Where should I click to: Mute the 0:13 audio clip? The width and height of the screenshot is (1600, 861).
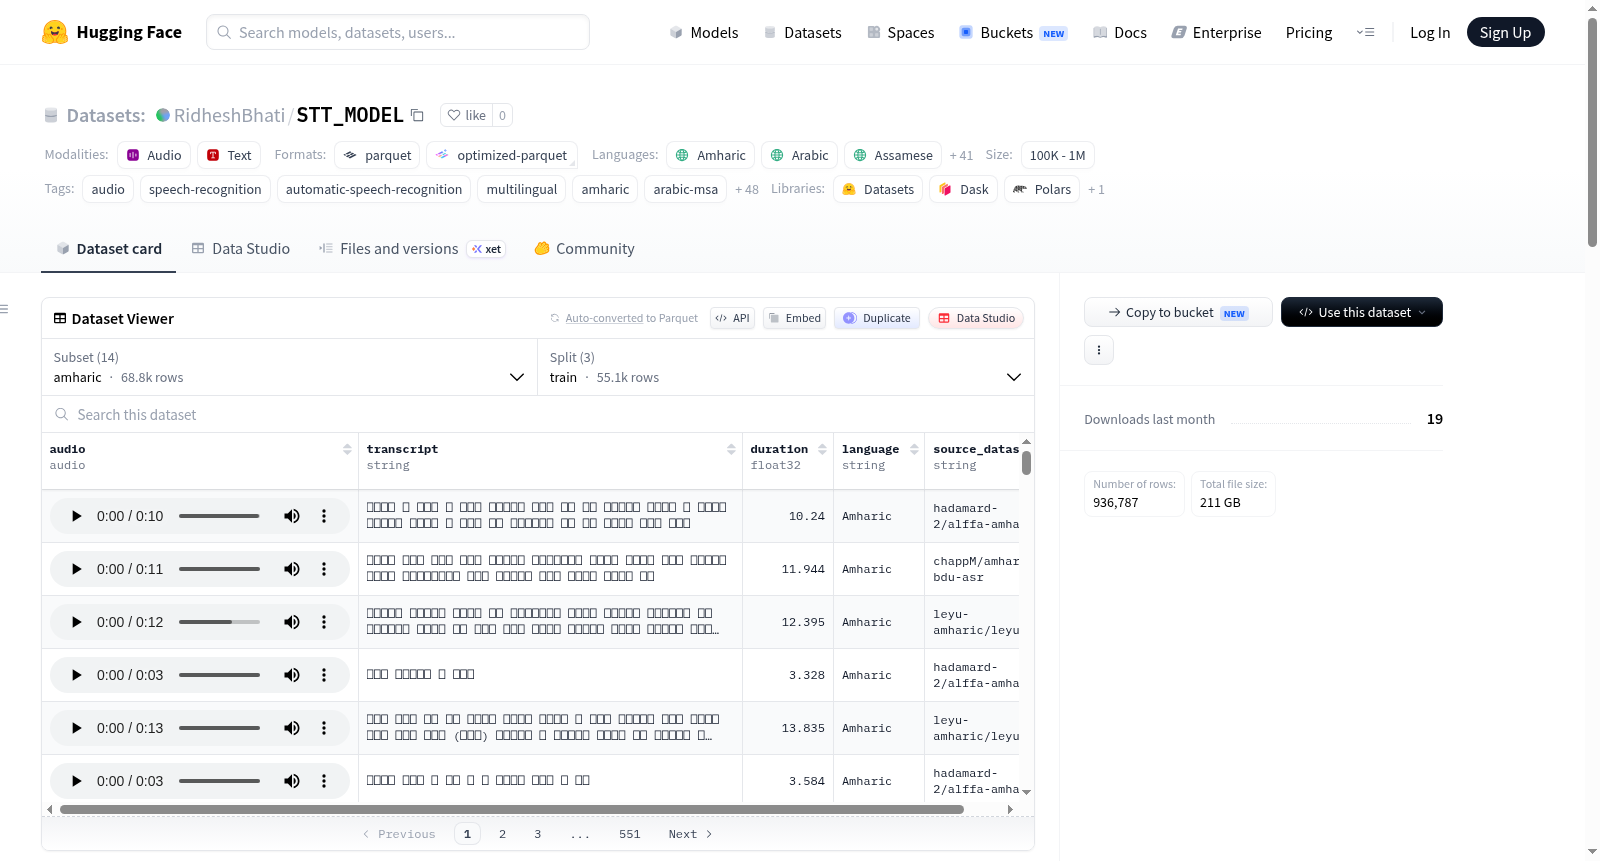292,728
